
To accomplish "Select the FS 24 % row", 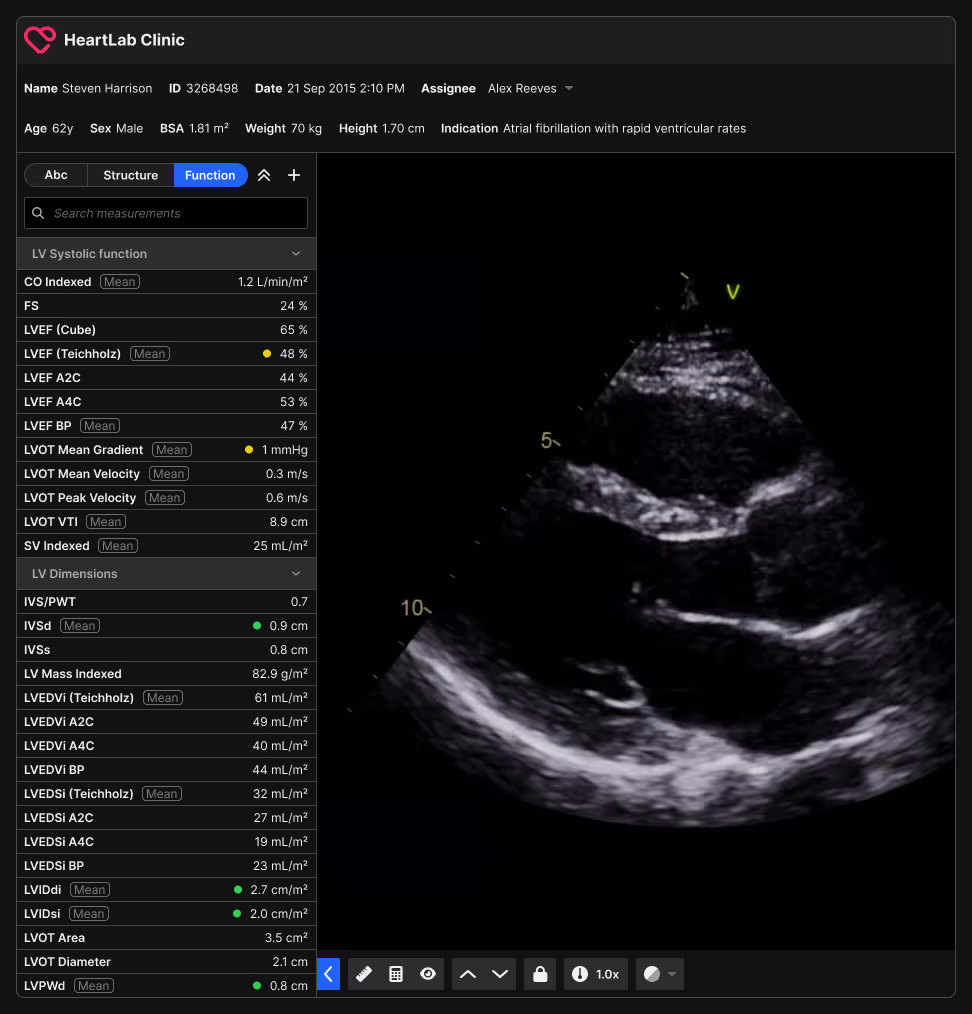I will tap(166, 306).
